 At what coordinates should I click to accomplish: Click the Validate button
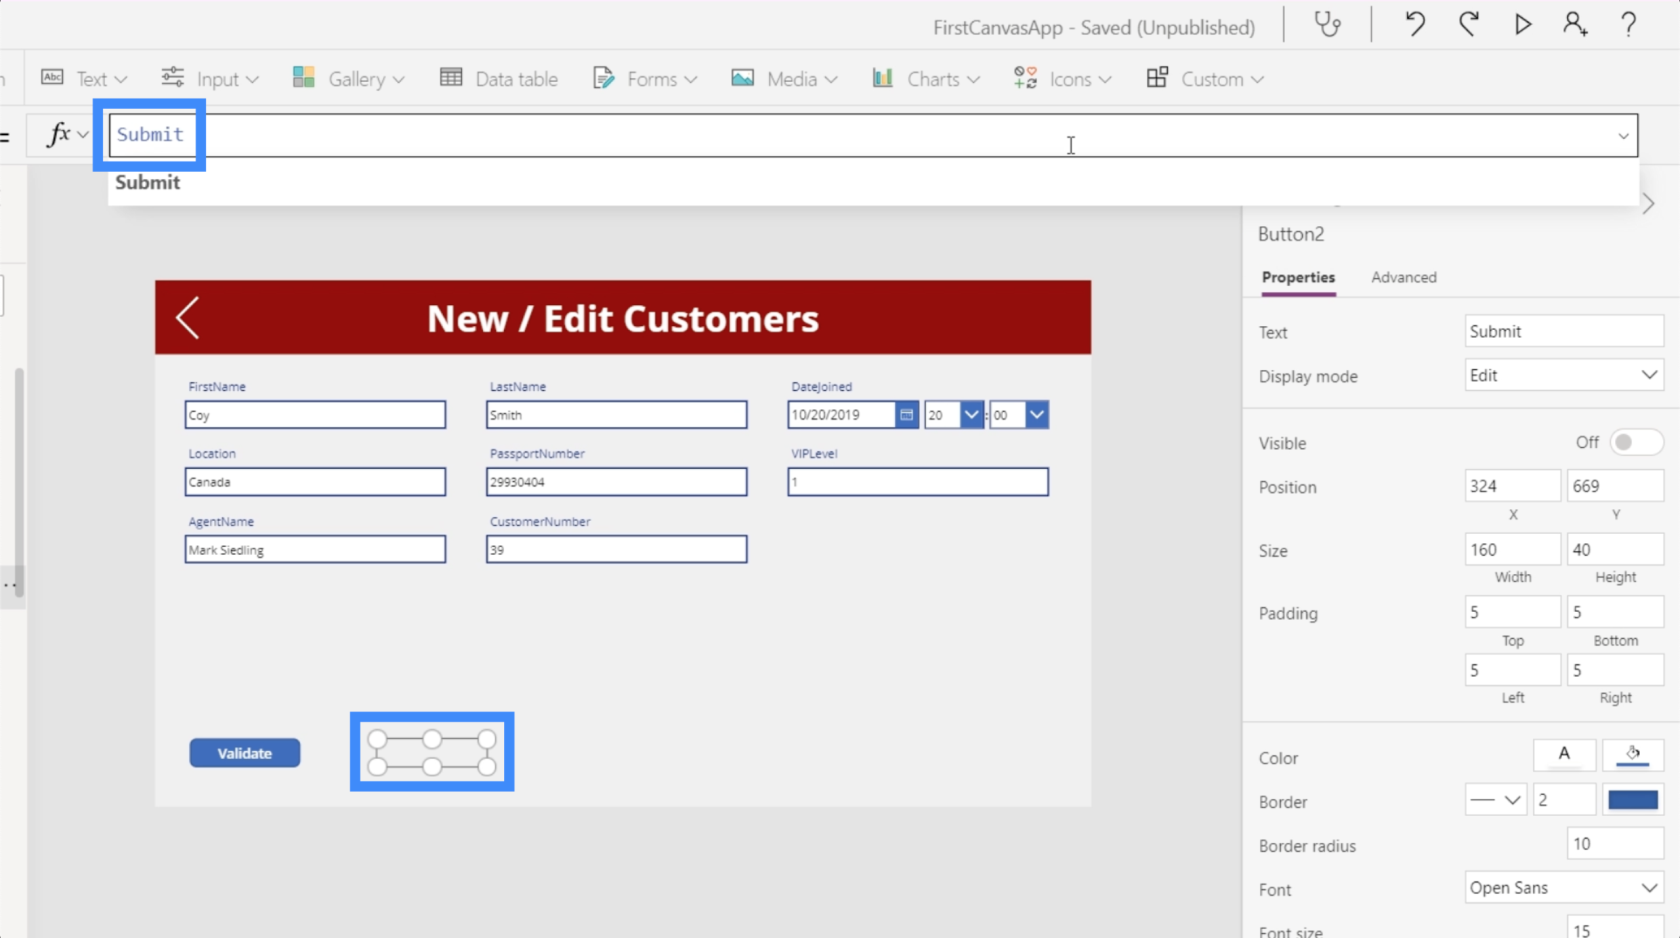(245, 753)
